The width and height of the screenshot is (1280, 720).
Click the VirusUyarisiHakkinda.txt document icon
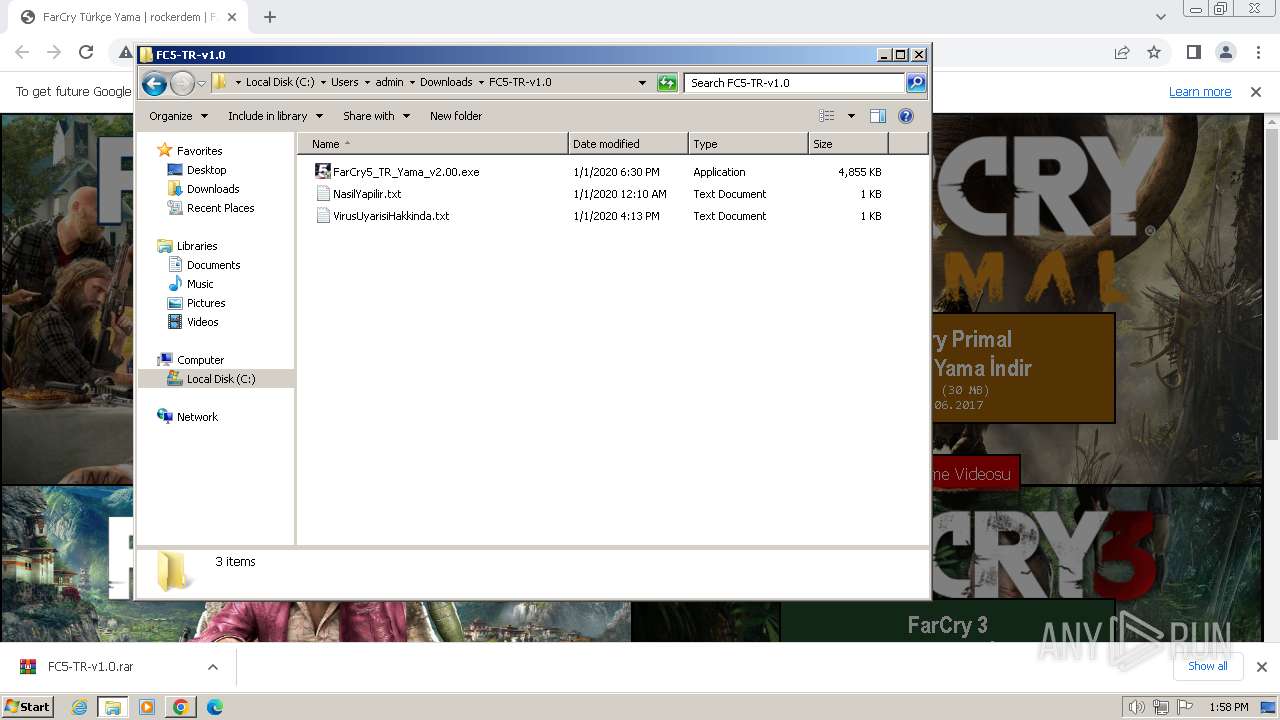pos(323,216)
